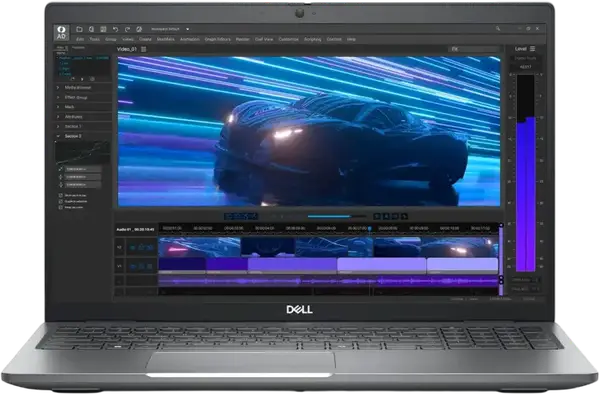Expand the Attributes section
Screen dimensions: 600x394
tap(83, 117)
